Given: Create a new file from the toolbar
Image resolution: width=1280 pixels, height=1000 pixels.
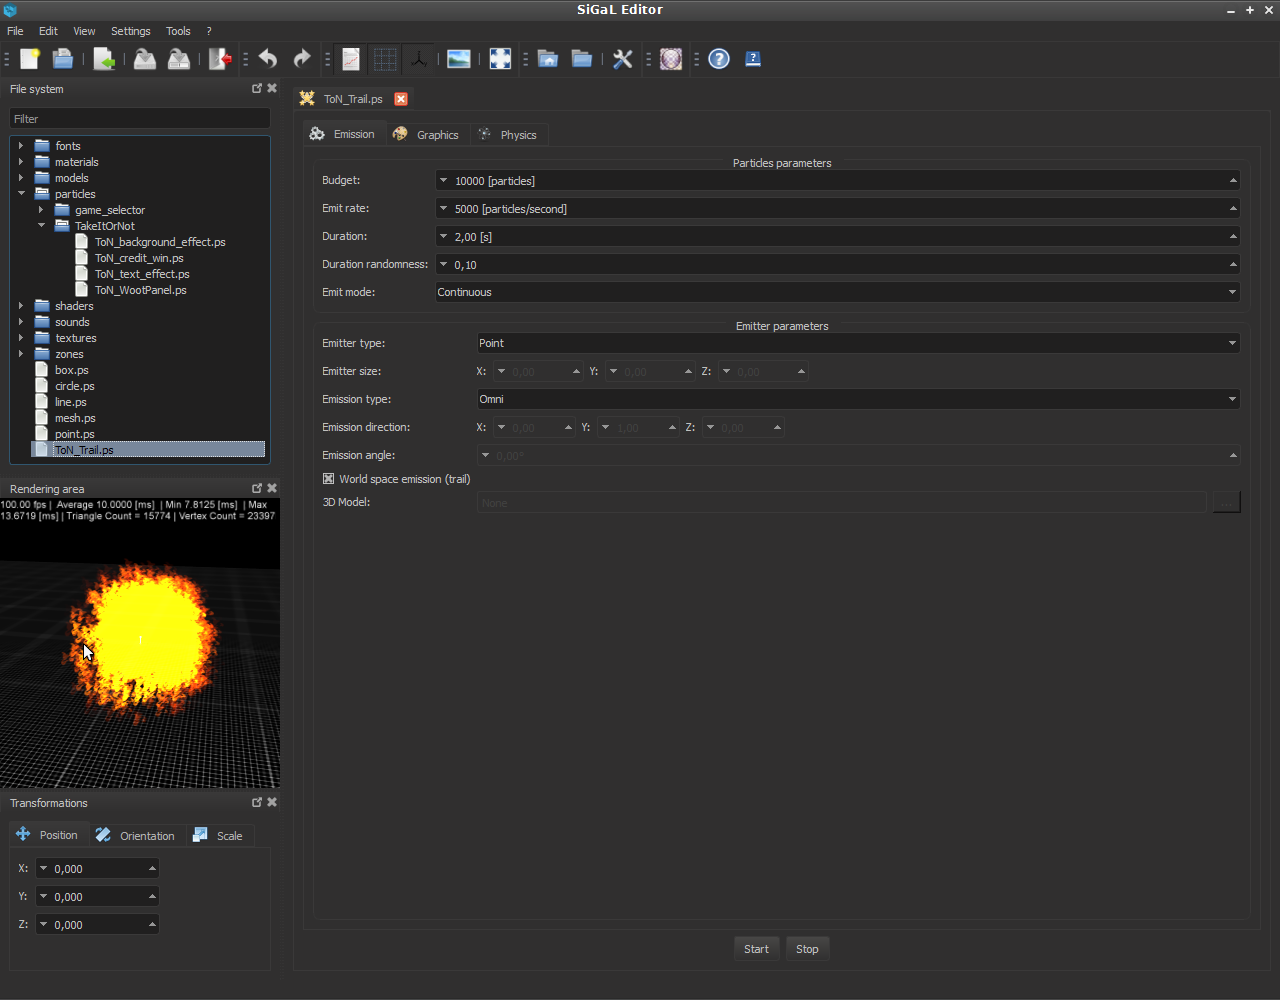Looking at the screenshot, I should tap(30, 59).
